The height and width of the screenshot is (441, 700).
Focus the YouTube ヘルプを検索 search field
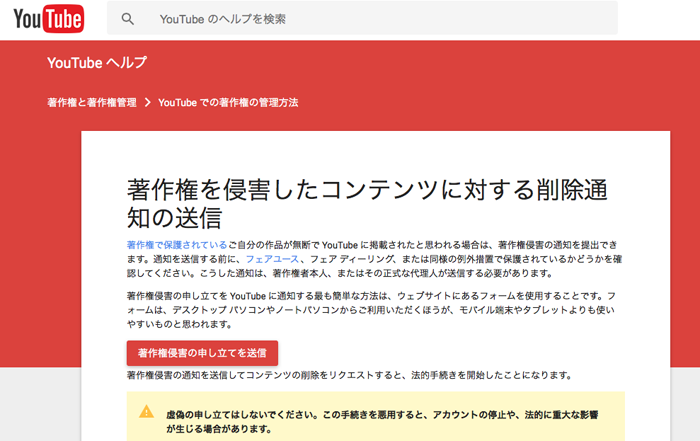tap(362, 19)
